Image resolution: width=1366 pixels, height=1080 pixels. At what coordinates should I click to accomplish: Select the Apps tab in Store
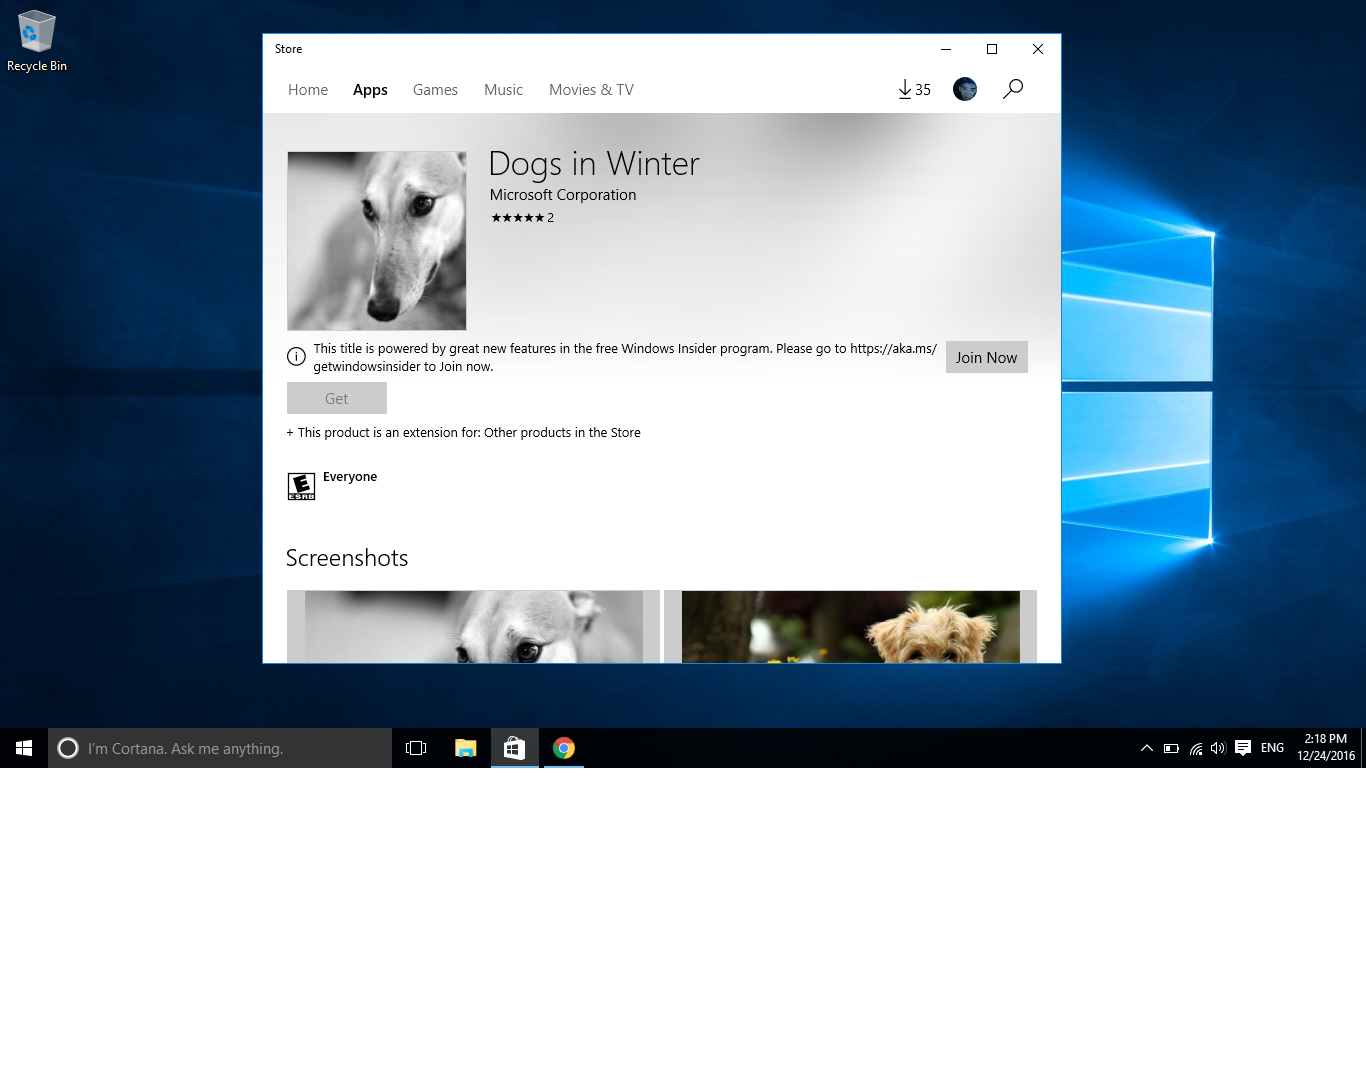point(370,90)
